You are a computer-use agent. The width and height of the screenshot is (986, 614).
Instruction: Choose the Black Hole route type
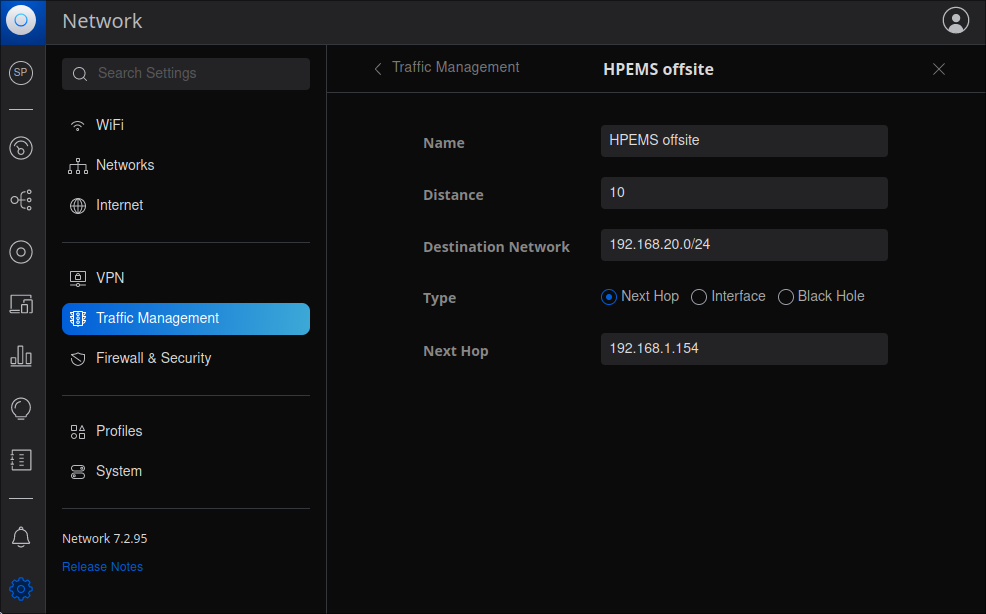pos(785,297)
